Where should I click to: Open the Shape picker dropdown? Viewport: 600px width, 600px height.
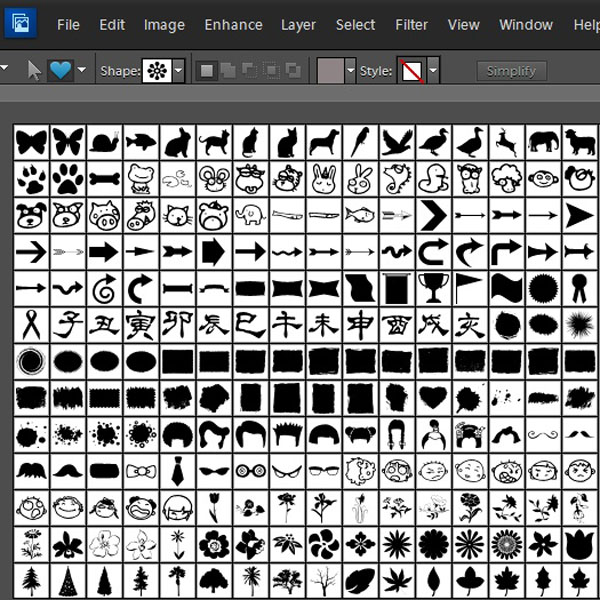178,71
